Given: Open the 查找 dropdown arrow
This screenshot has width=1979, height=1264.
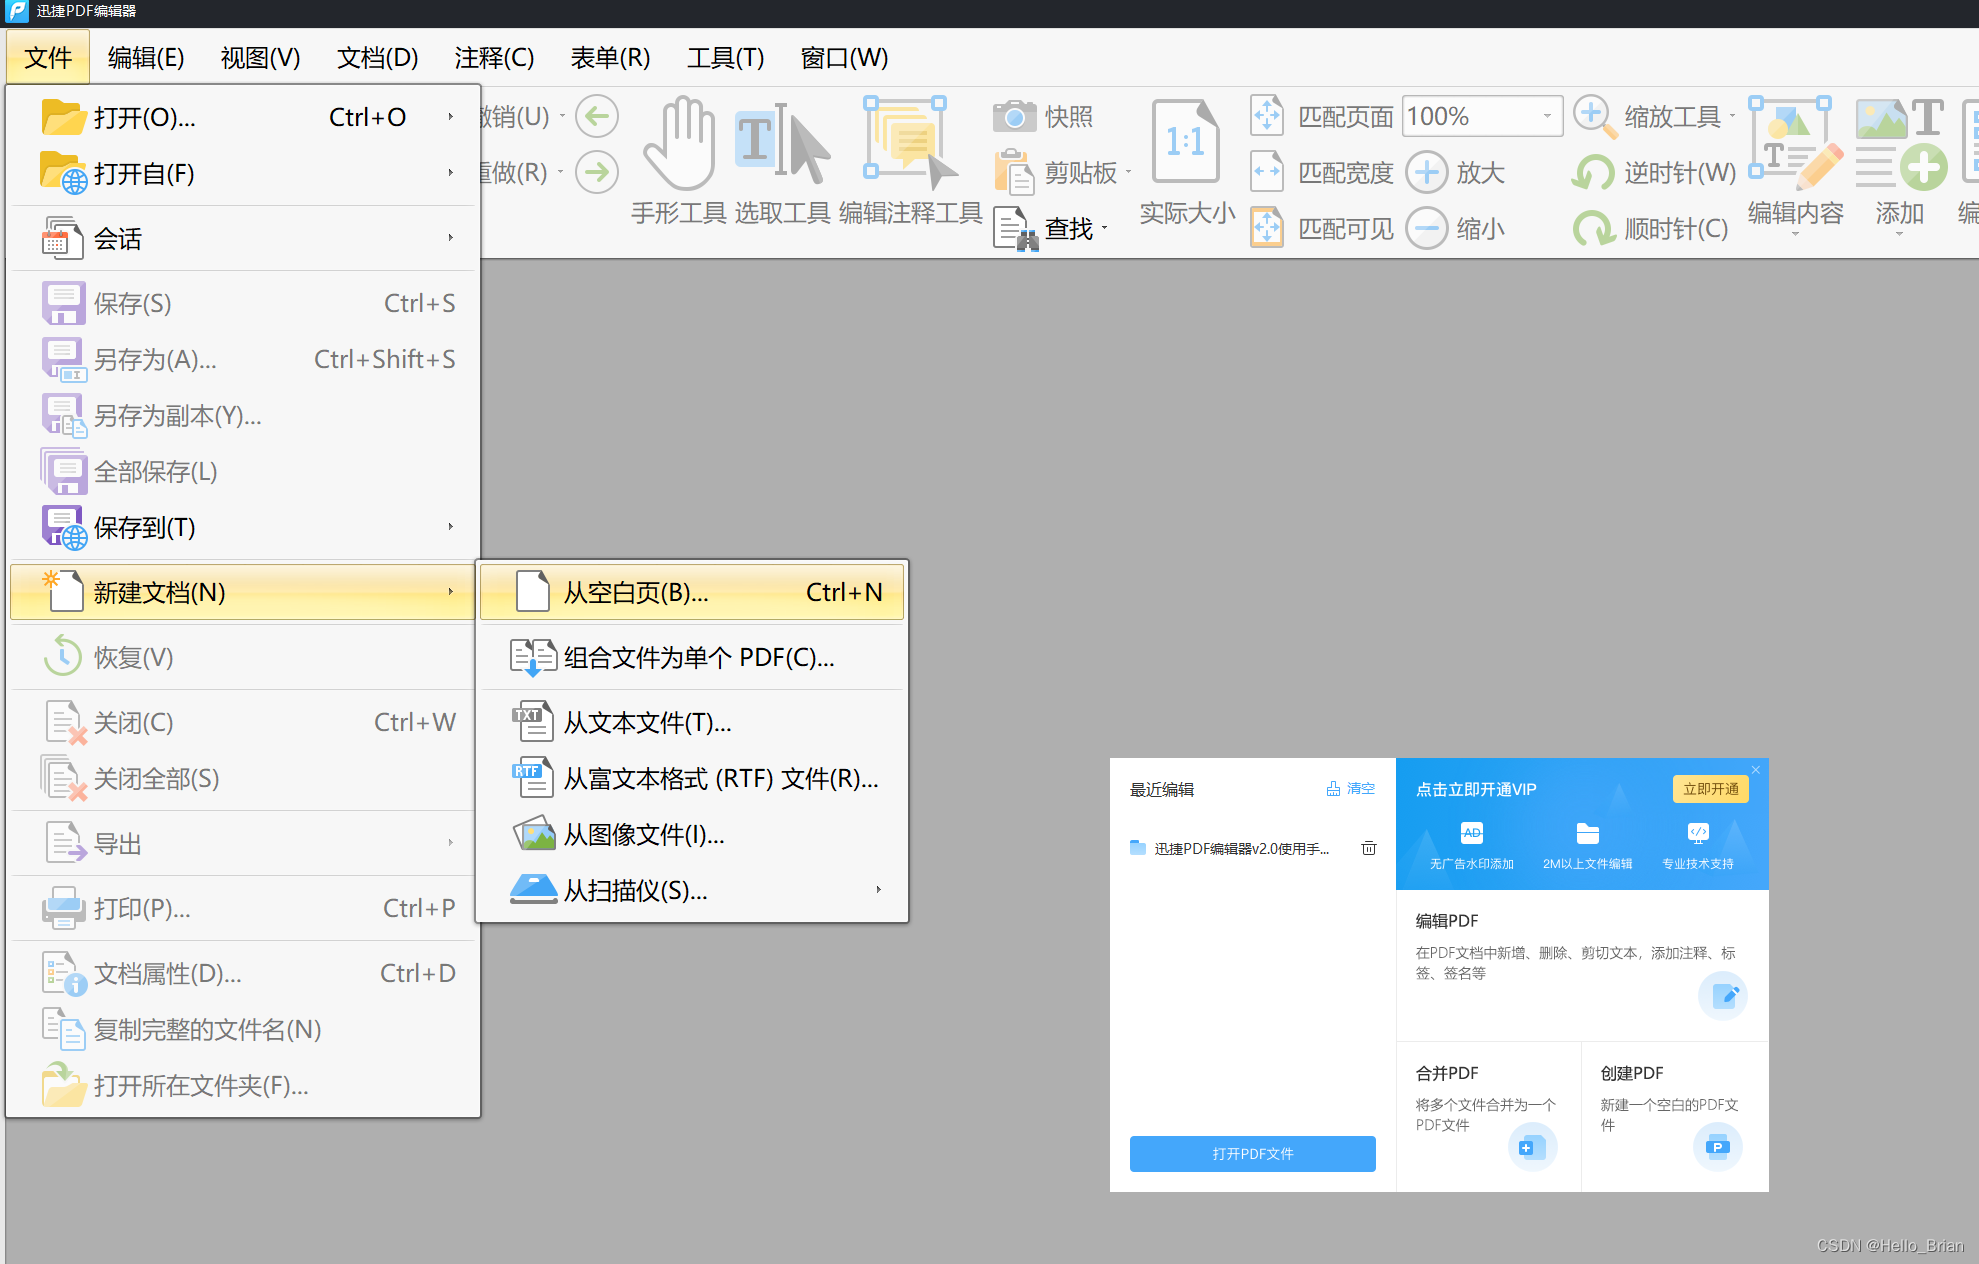Looking at the screenshot, I should (x=1105, y=229).
